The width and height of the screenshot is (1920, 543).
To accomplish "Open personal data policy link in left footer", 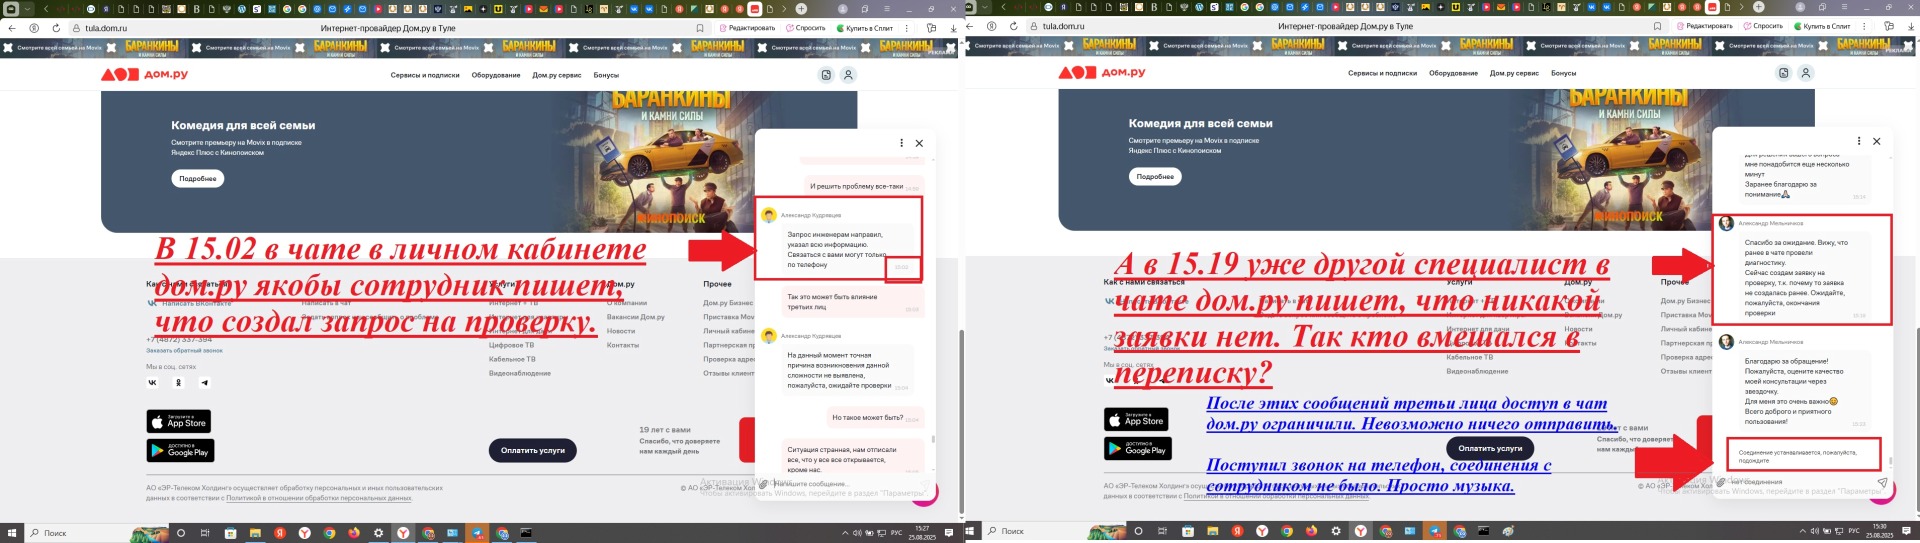I will click(x=319, y=497).
